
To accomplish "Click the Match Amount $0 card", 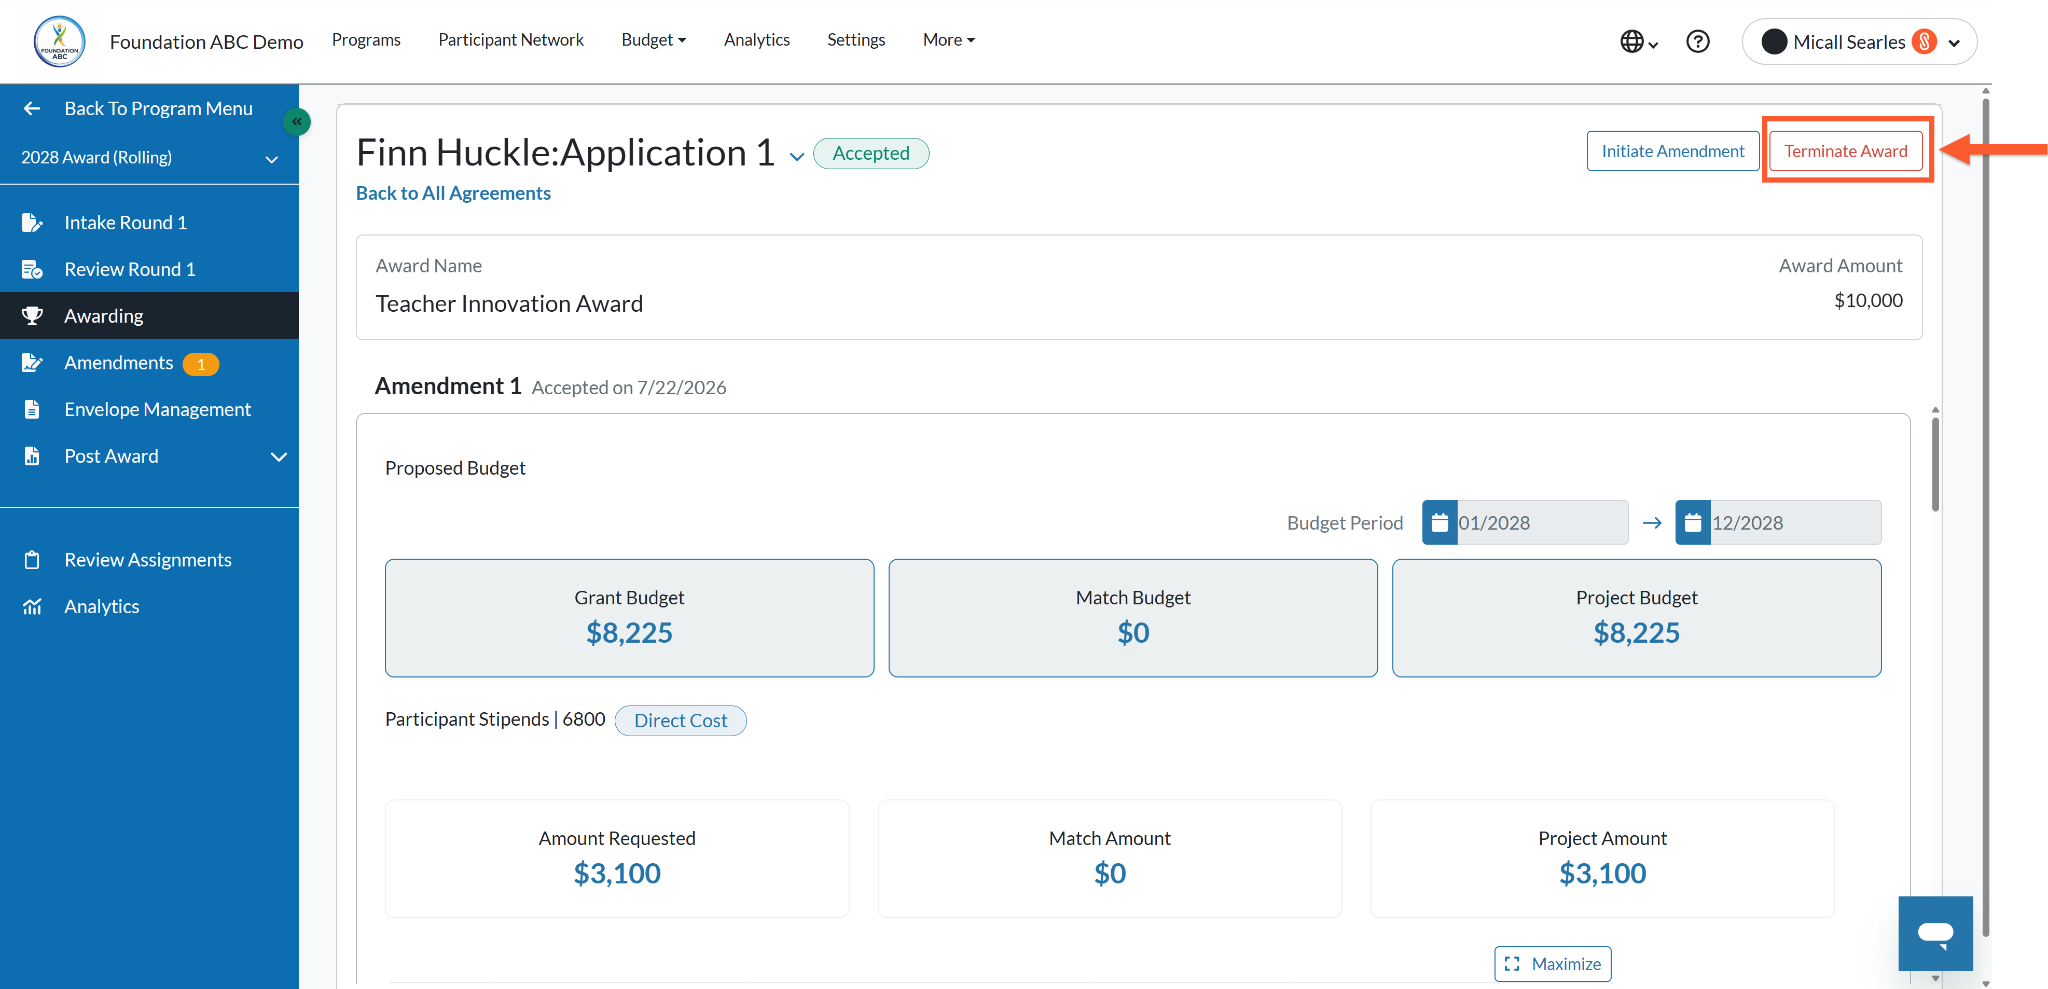I will pos(1110,858).
